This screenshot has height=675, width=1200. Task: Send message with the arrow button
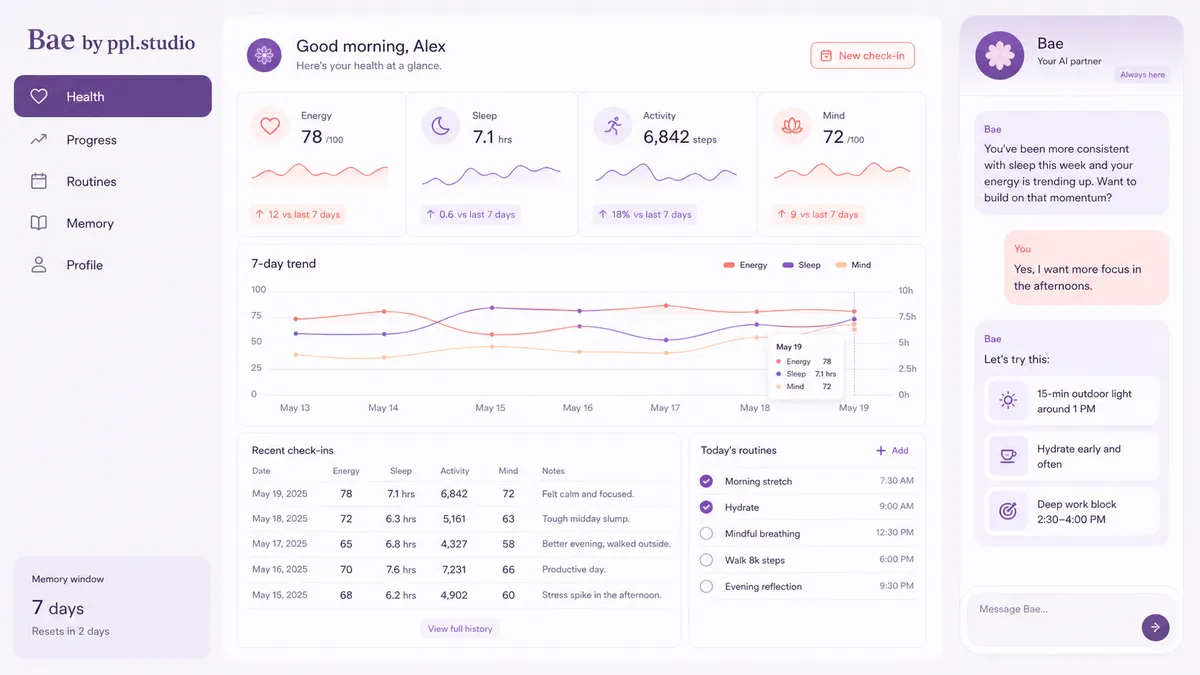tap(1155, 627)
